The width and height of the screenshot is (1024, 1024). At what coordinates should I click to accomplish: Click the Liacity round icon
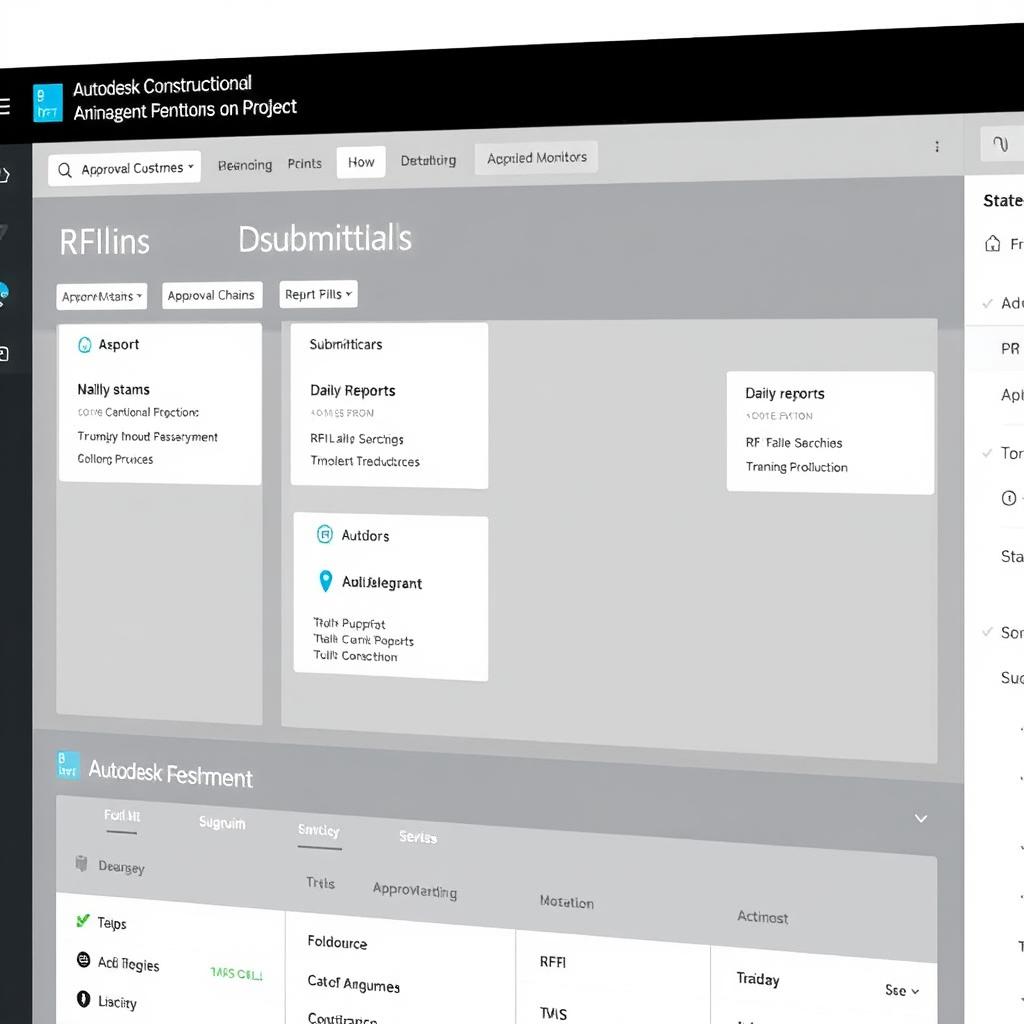pyautogui.click(x=84, y=999)
